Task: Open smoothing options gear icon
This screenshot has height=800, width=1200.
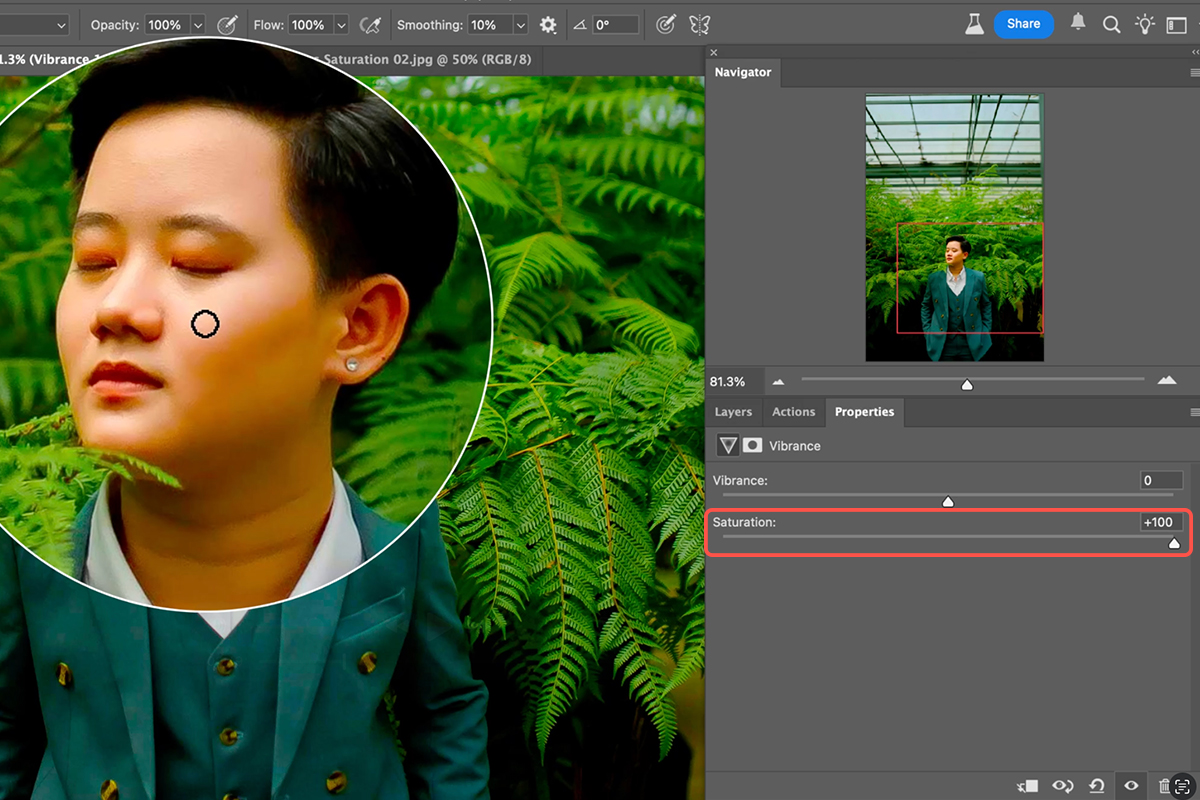Action: 548,25
